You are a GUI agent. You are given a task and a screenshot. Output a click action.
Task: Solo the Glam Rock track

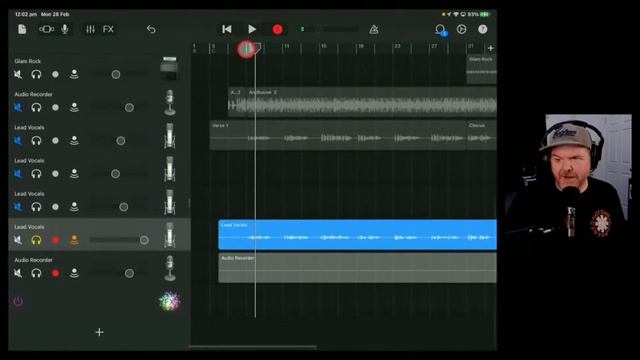coord(36,74)
